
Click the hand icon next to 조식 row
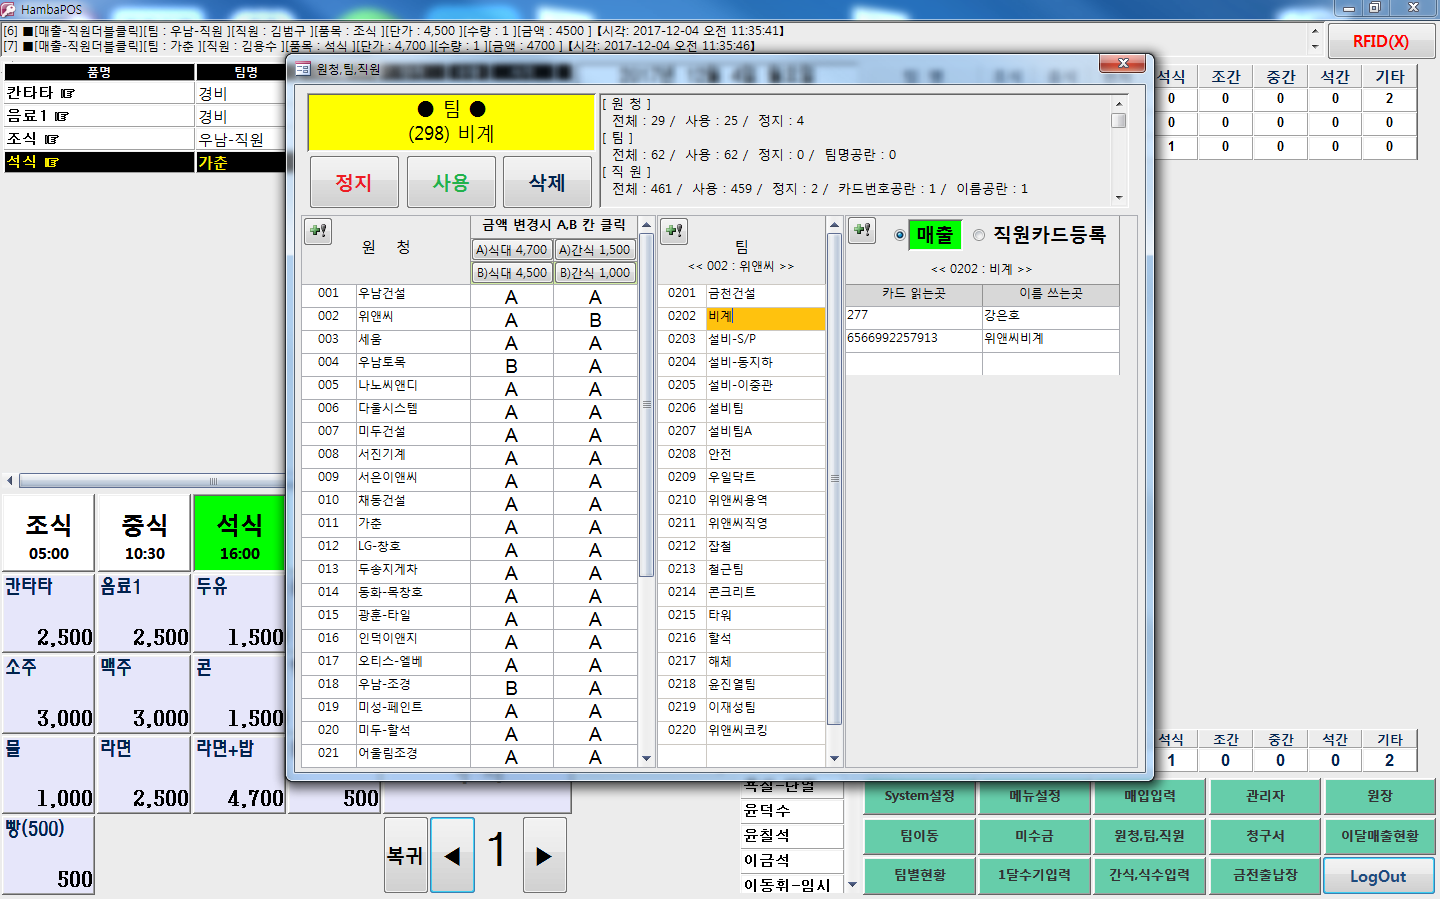[51, 139]
